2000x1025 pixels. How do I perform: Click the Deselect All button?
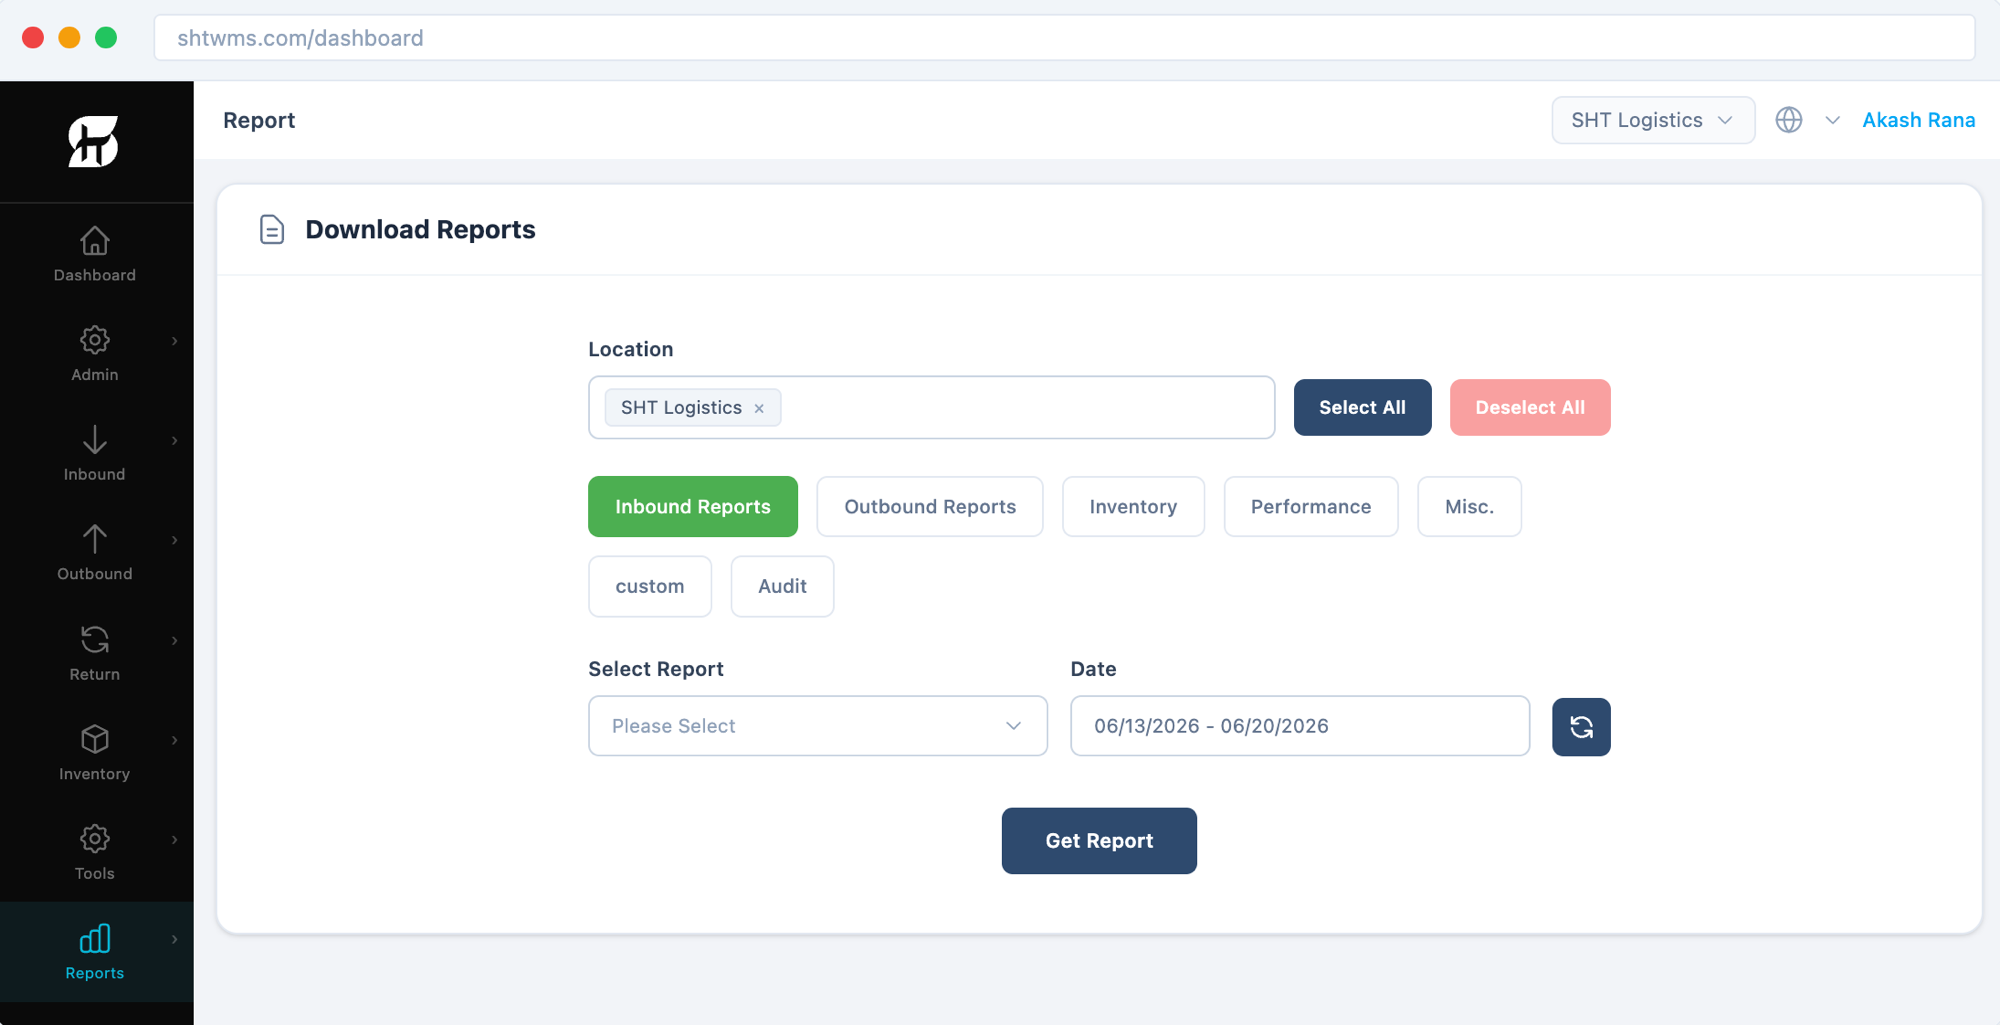[1530, 407]
